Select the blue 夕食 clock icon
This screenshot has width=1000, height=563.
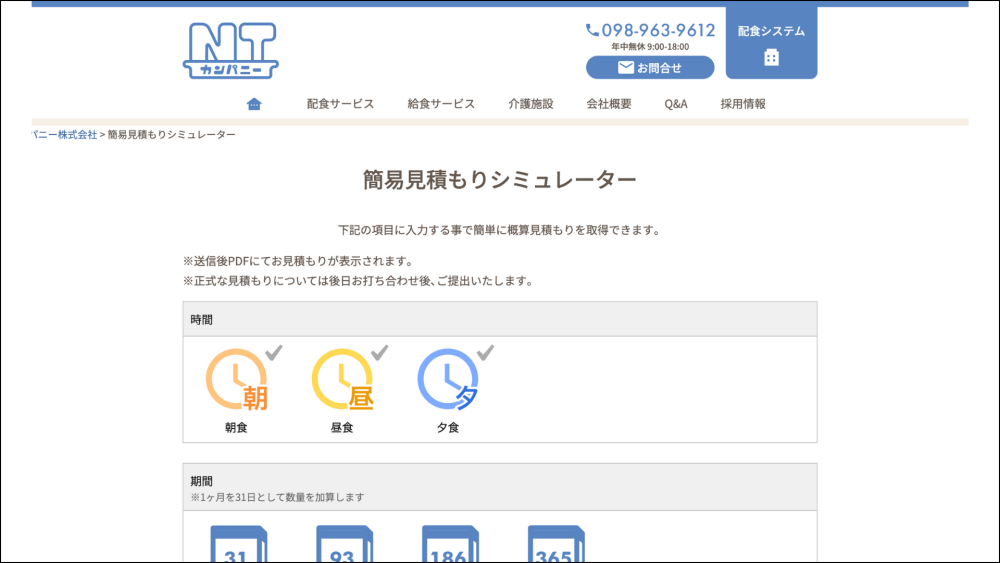tap(448, 380)
